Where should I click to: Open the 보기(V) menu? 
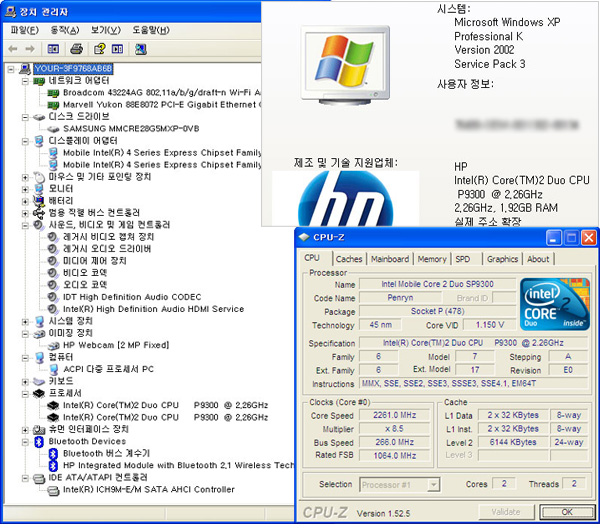(106, 30)
